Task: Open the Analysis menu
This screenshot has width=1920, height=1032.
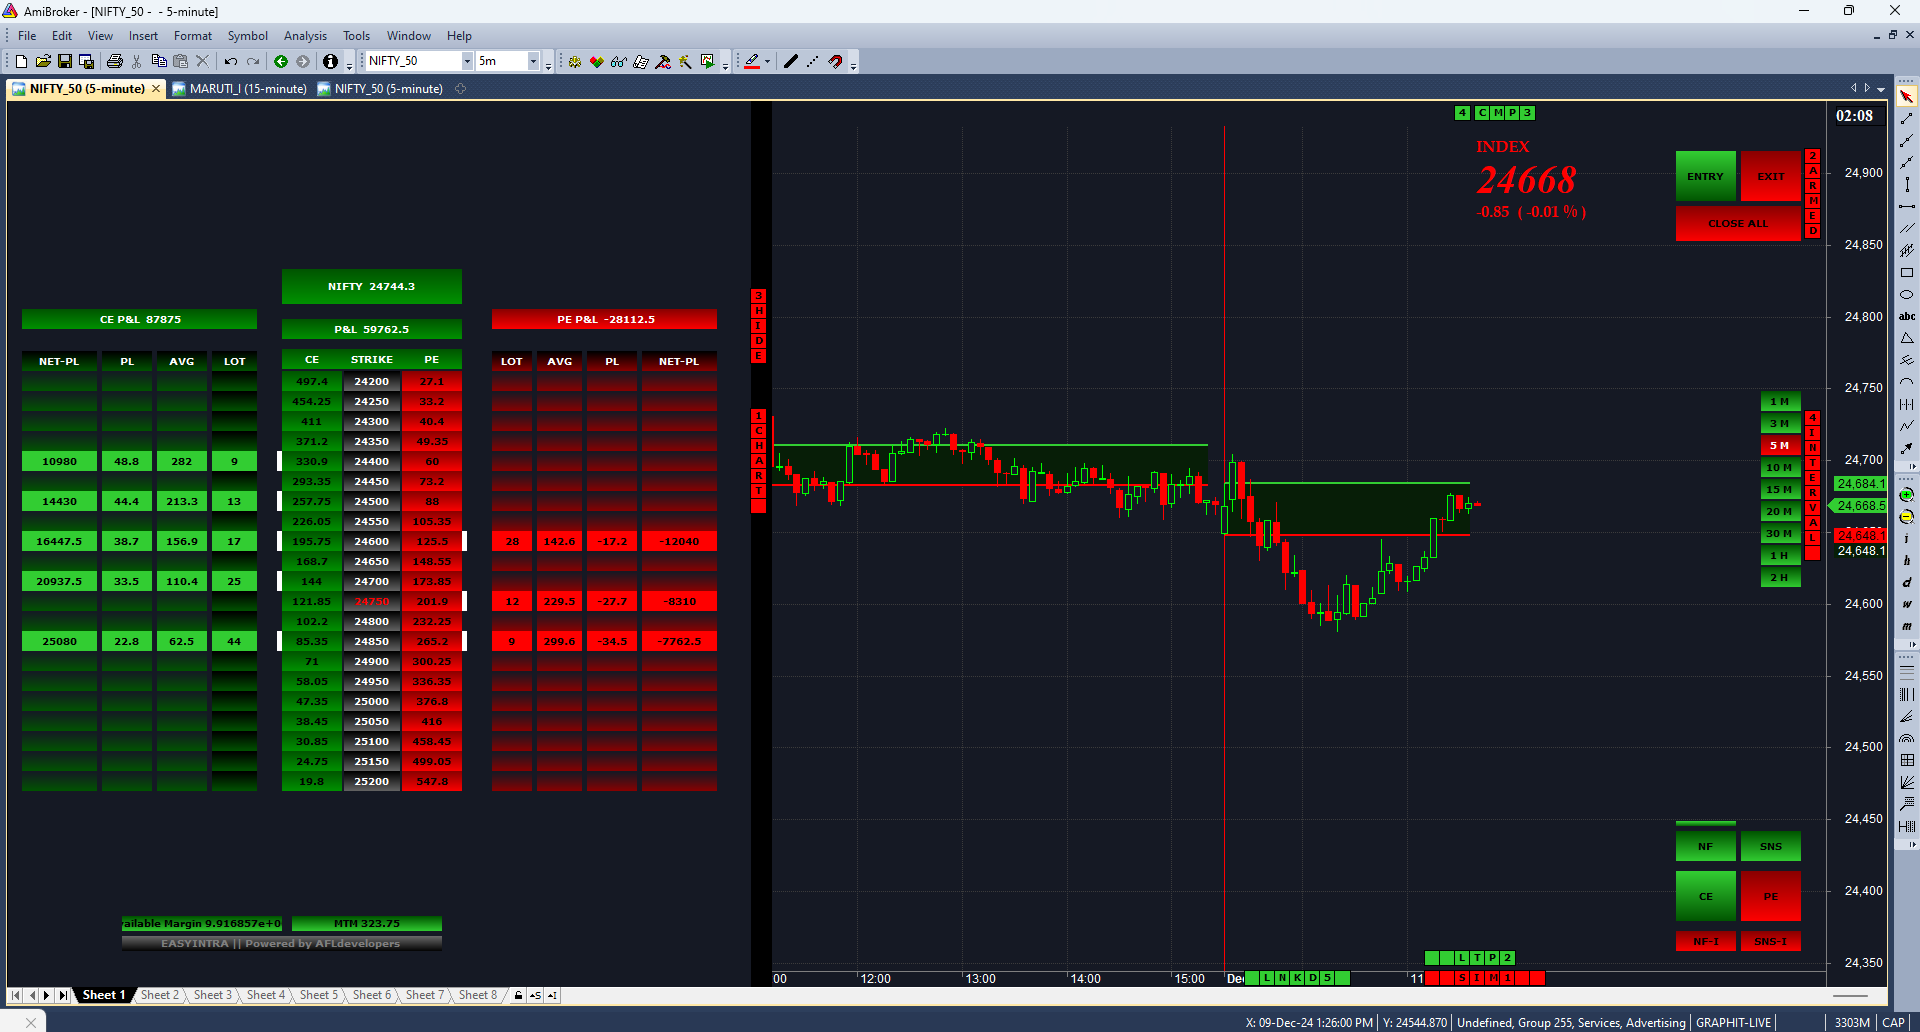Action: tap(305, 36)
